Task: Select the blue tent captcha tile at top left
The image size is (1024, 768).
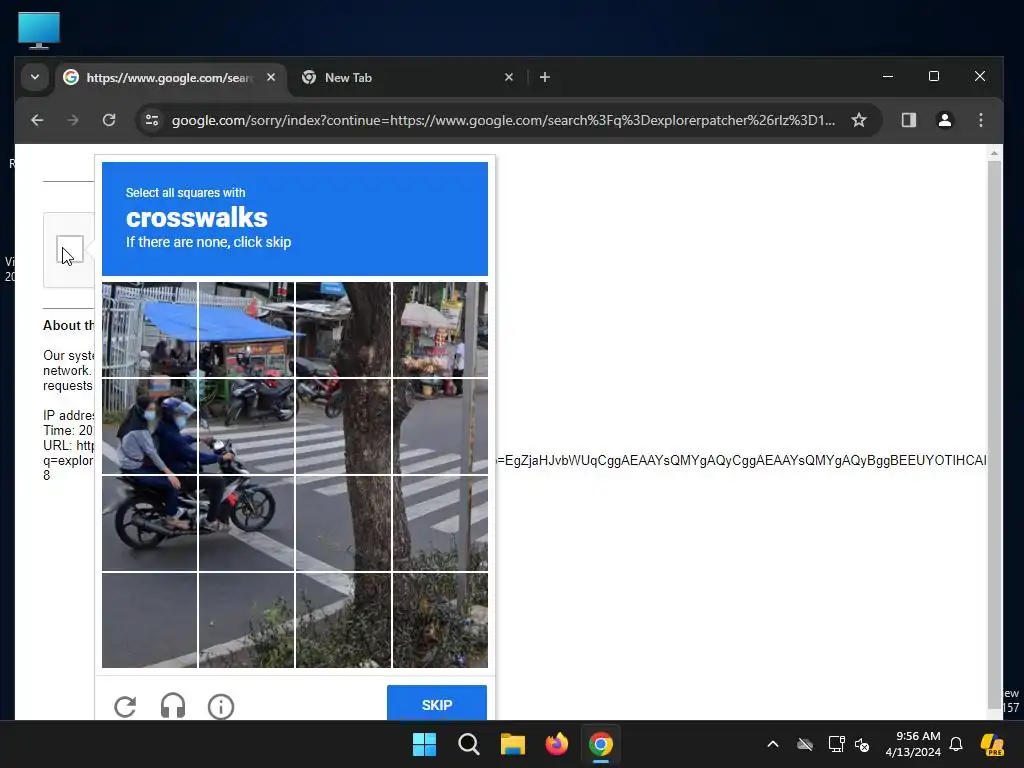Action: coord(150,330)
